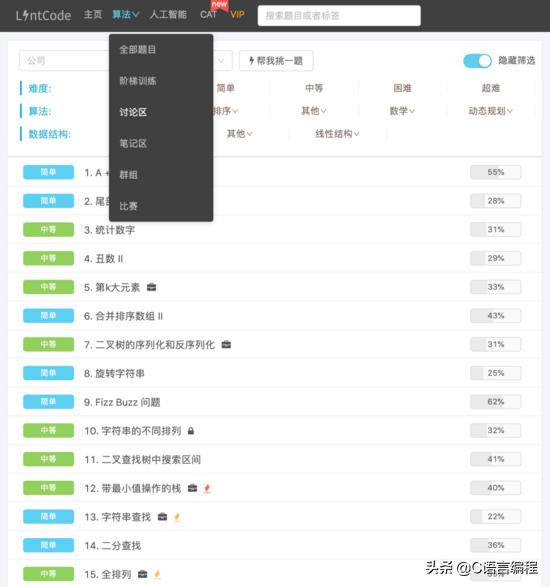Click the briefcase icon next to 二叉树的序列化和反序列化
Viewport: 550px width, 587px height.
(226, 344)
